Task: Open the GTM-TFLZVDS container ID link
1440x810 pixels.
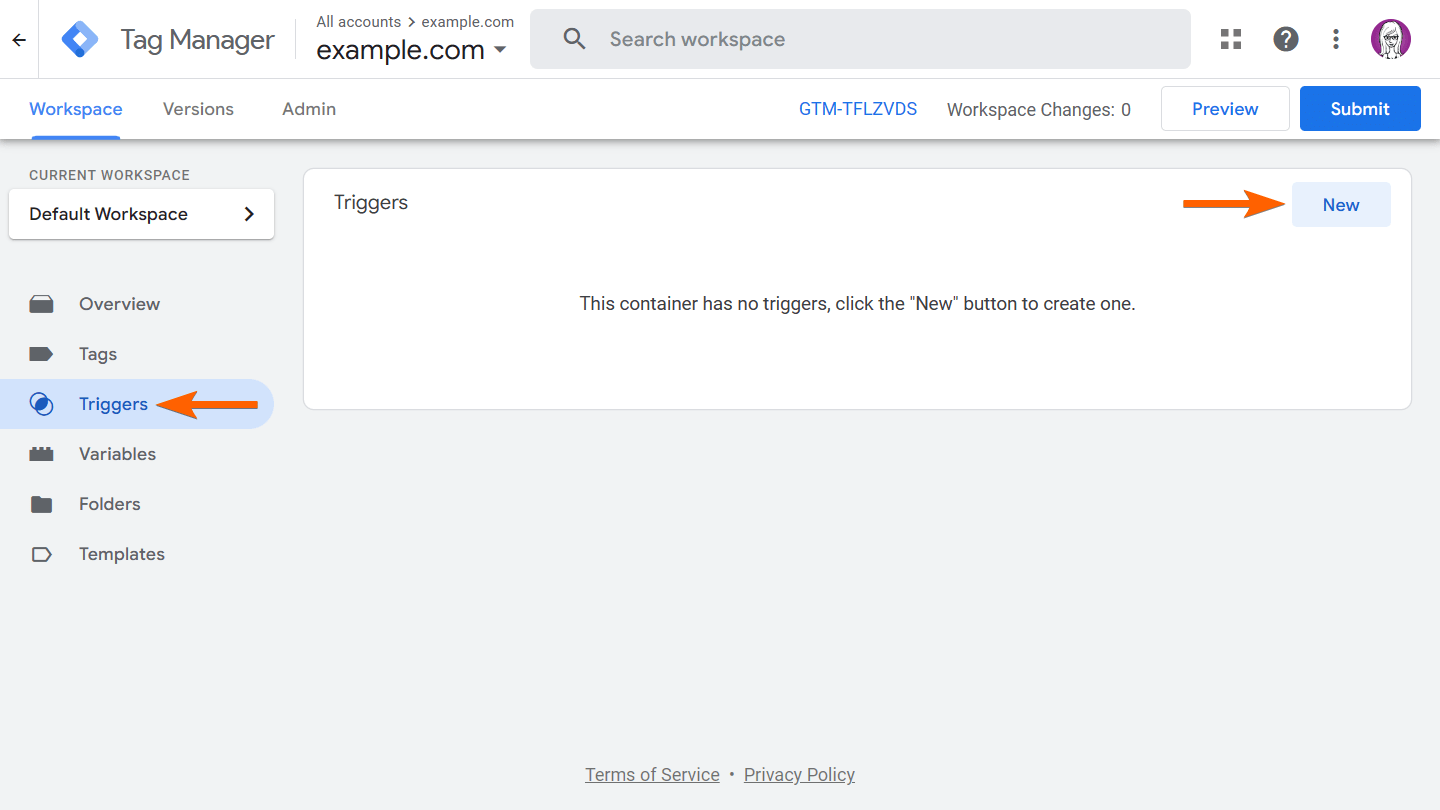Action: point(858,109)
